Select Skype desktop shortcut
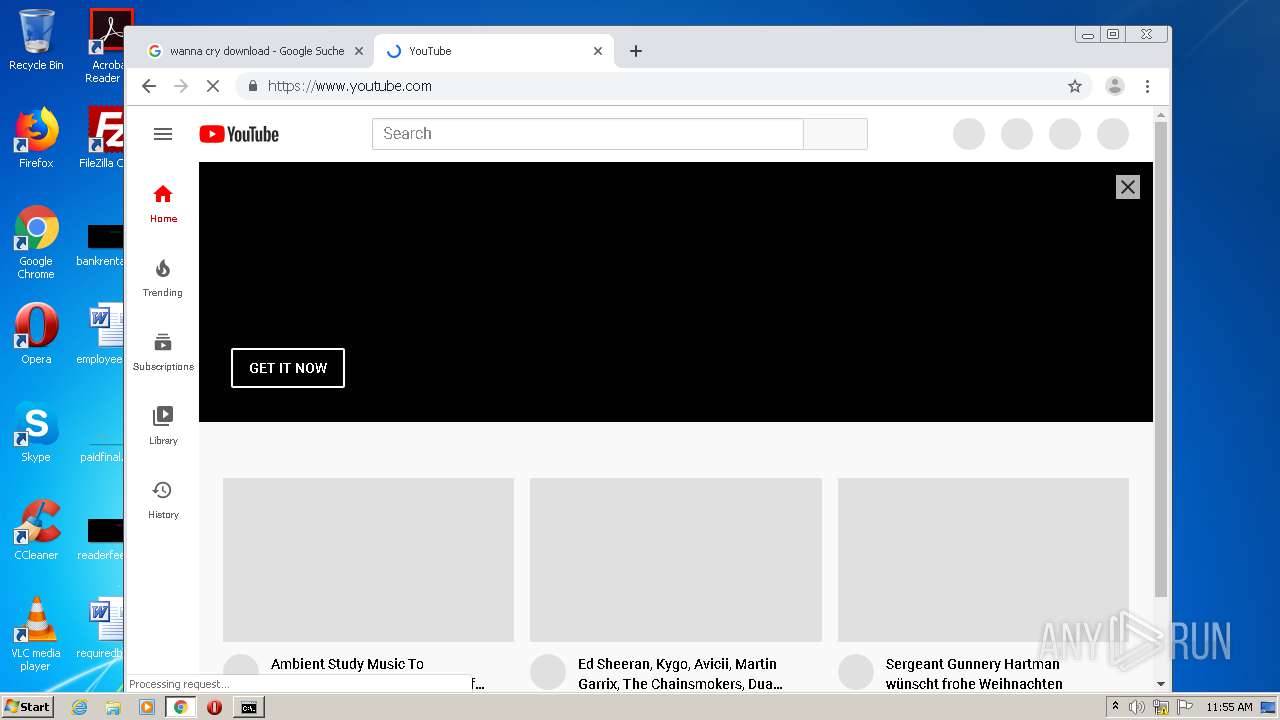 (36, 432)
